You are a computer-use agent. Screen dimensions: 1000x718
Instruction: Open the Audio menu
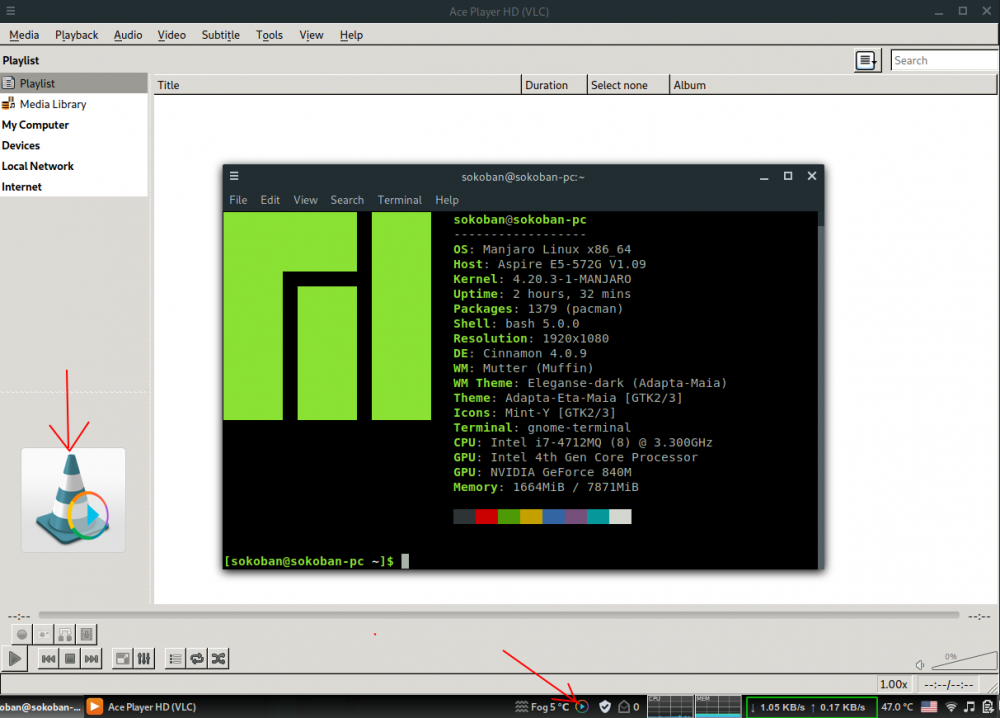point(128,35)
